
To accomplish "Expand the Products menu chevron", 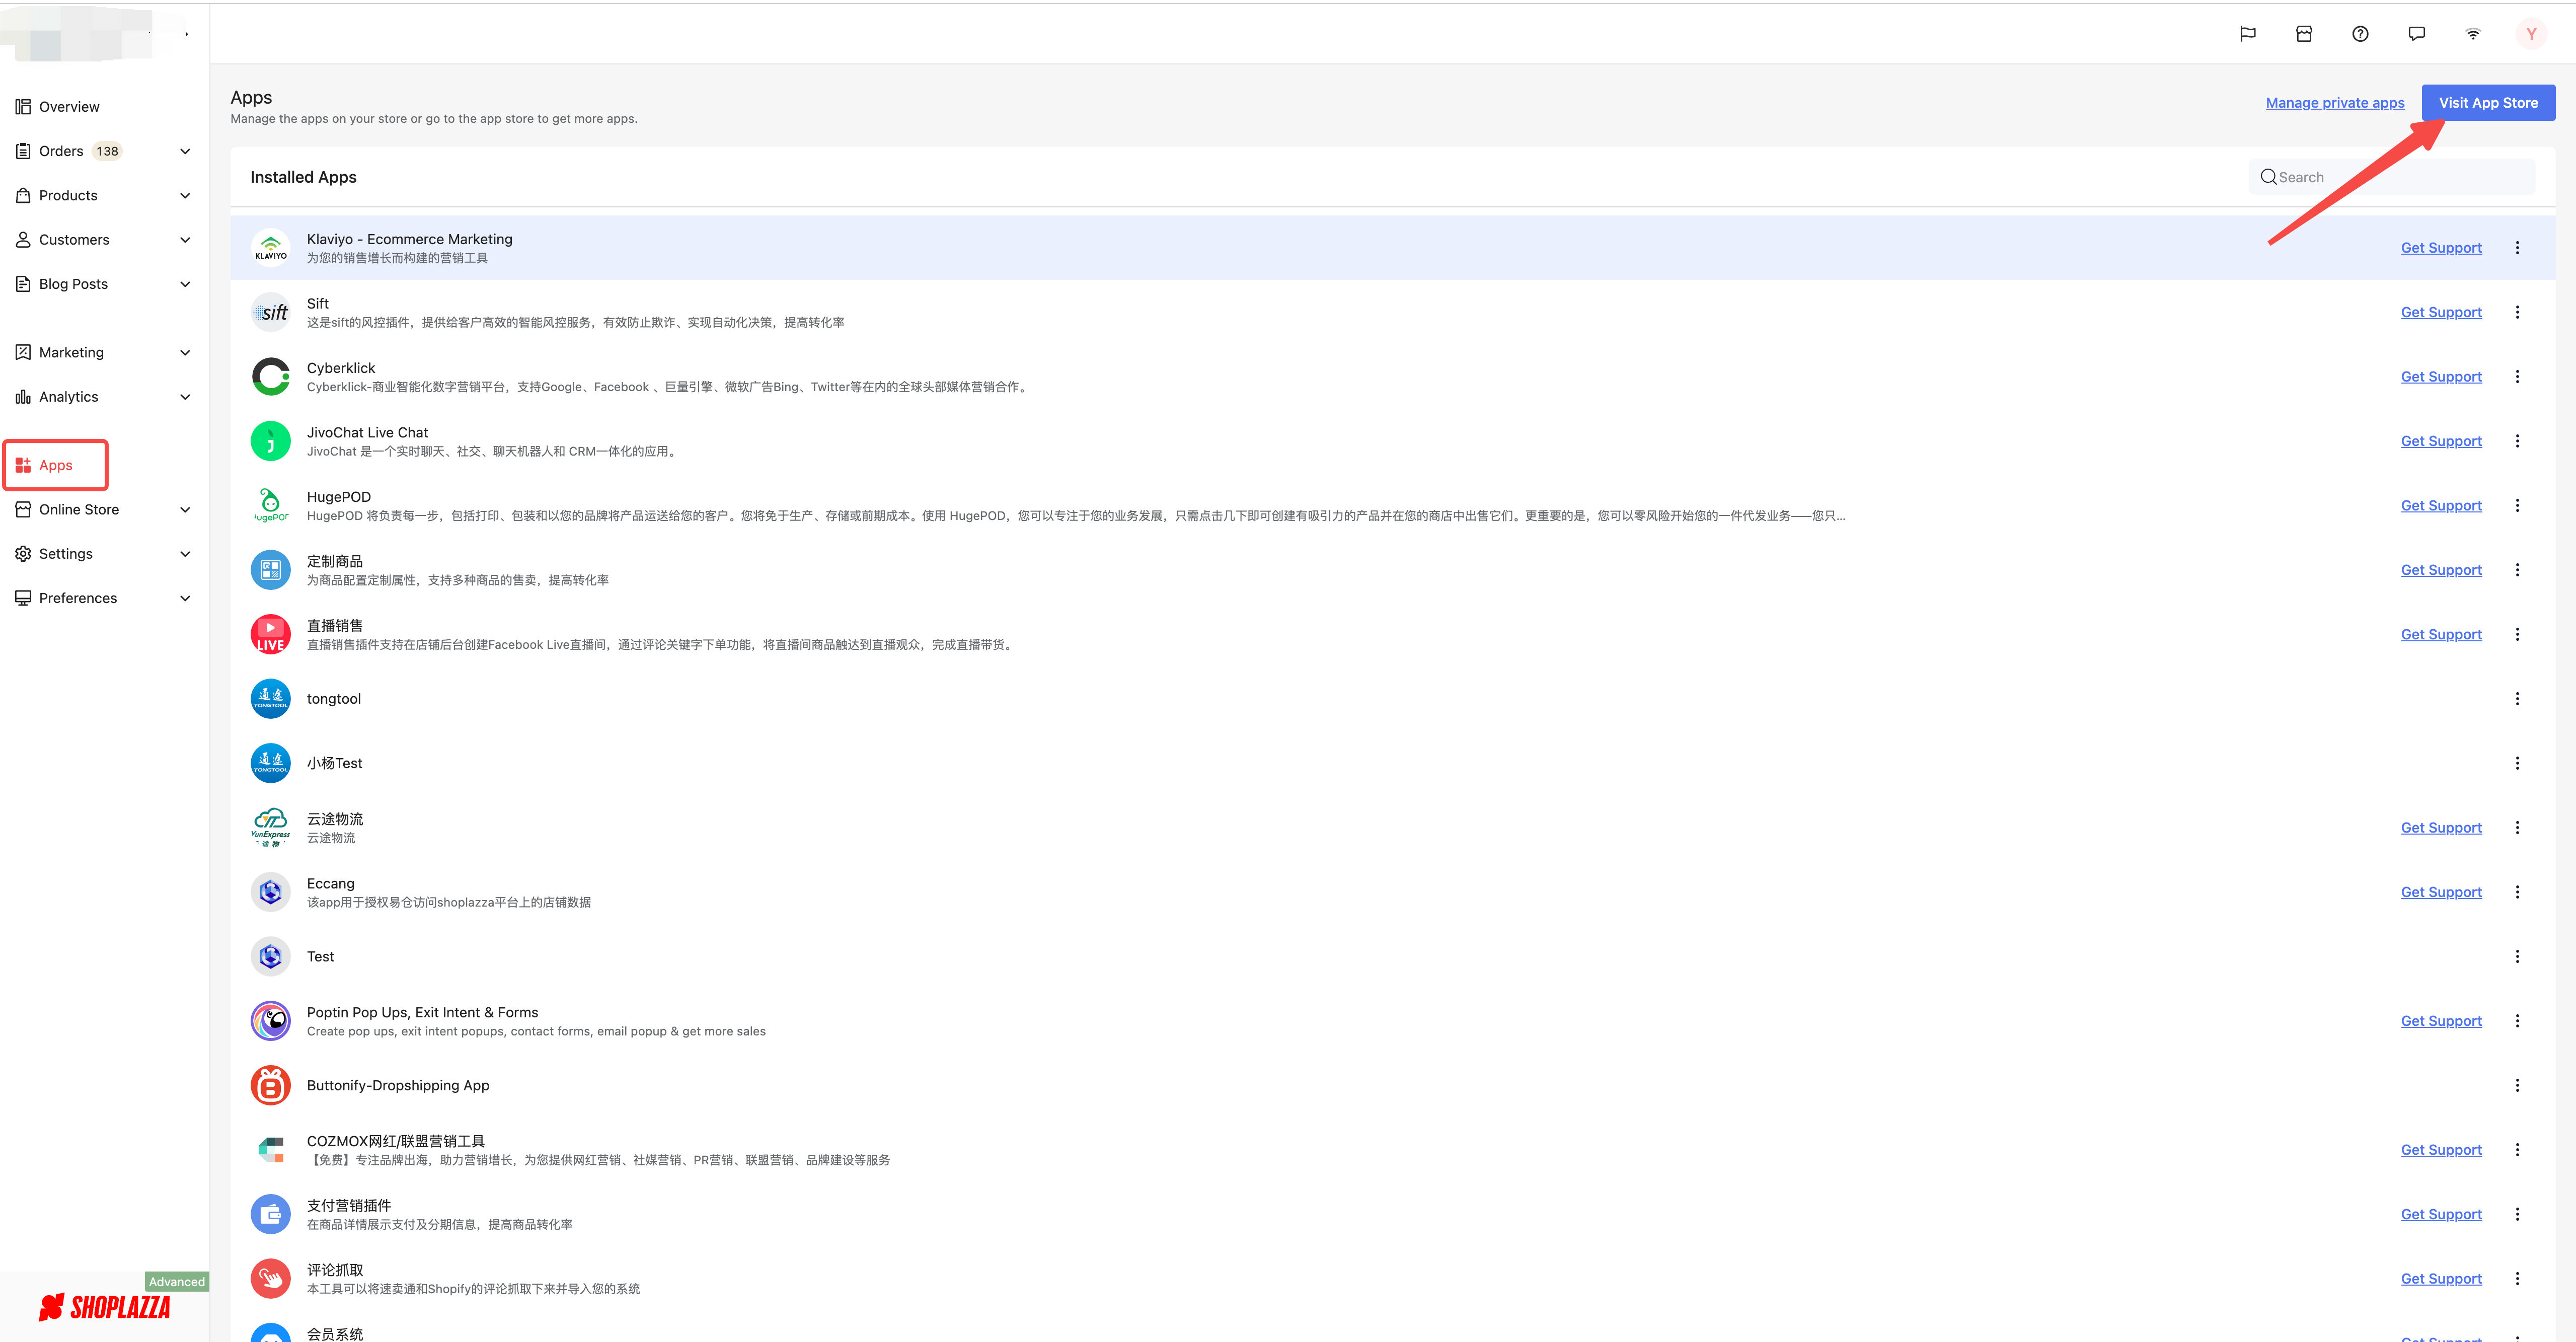I will (x=185, y=196).
